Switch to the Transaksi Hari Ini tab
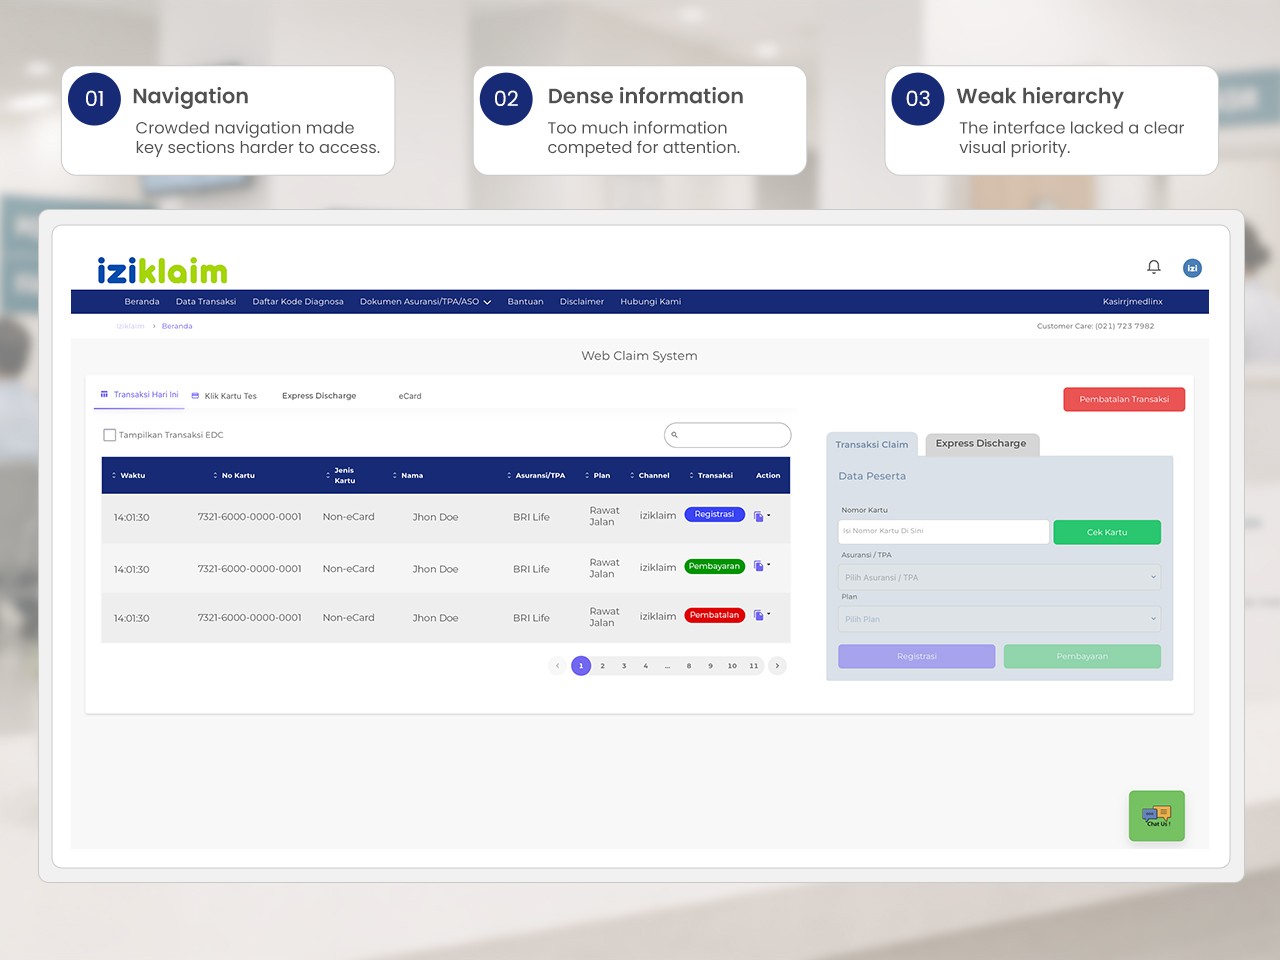The width and height of the screenshot is (1280, 960). click(139, 395)
